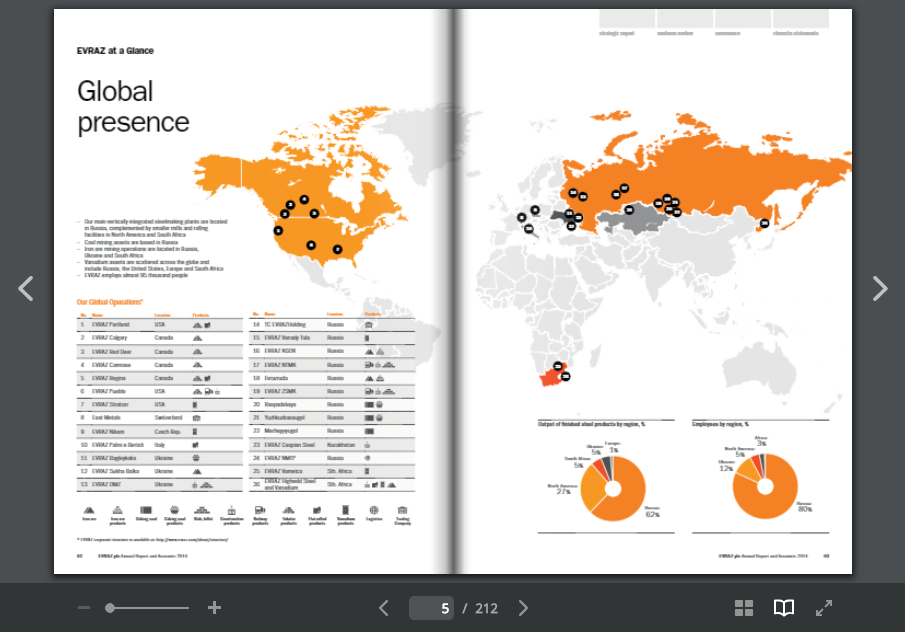Zoom out with the minus icon
905x632 pixels.
(84, 608)
